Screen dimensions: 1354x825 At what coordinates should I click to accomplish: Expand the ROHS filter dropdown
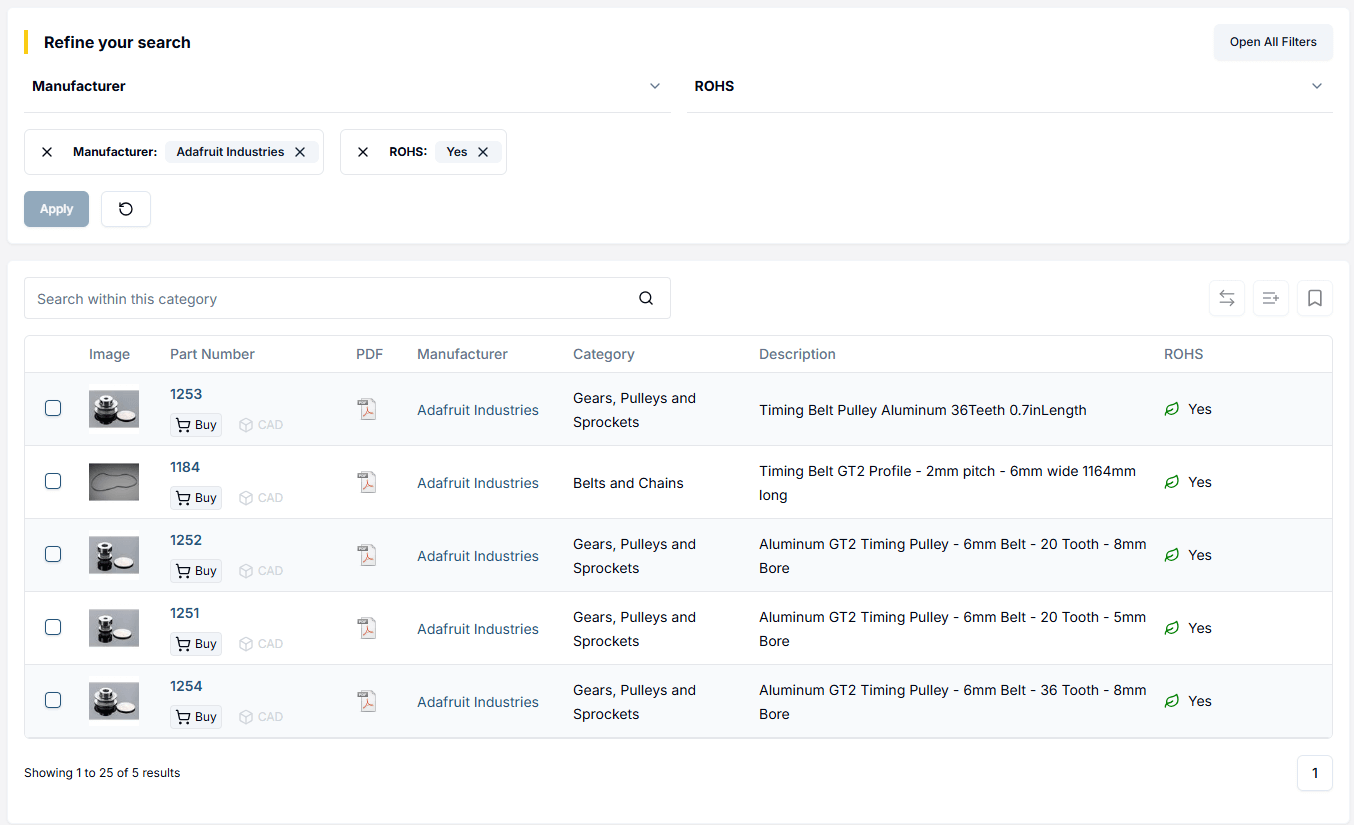click(1009, 86)
